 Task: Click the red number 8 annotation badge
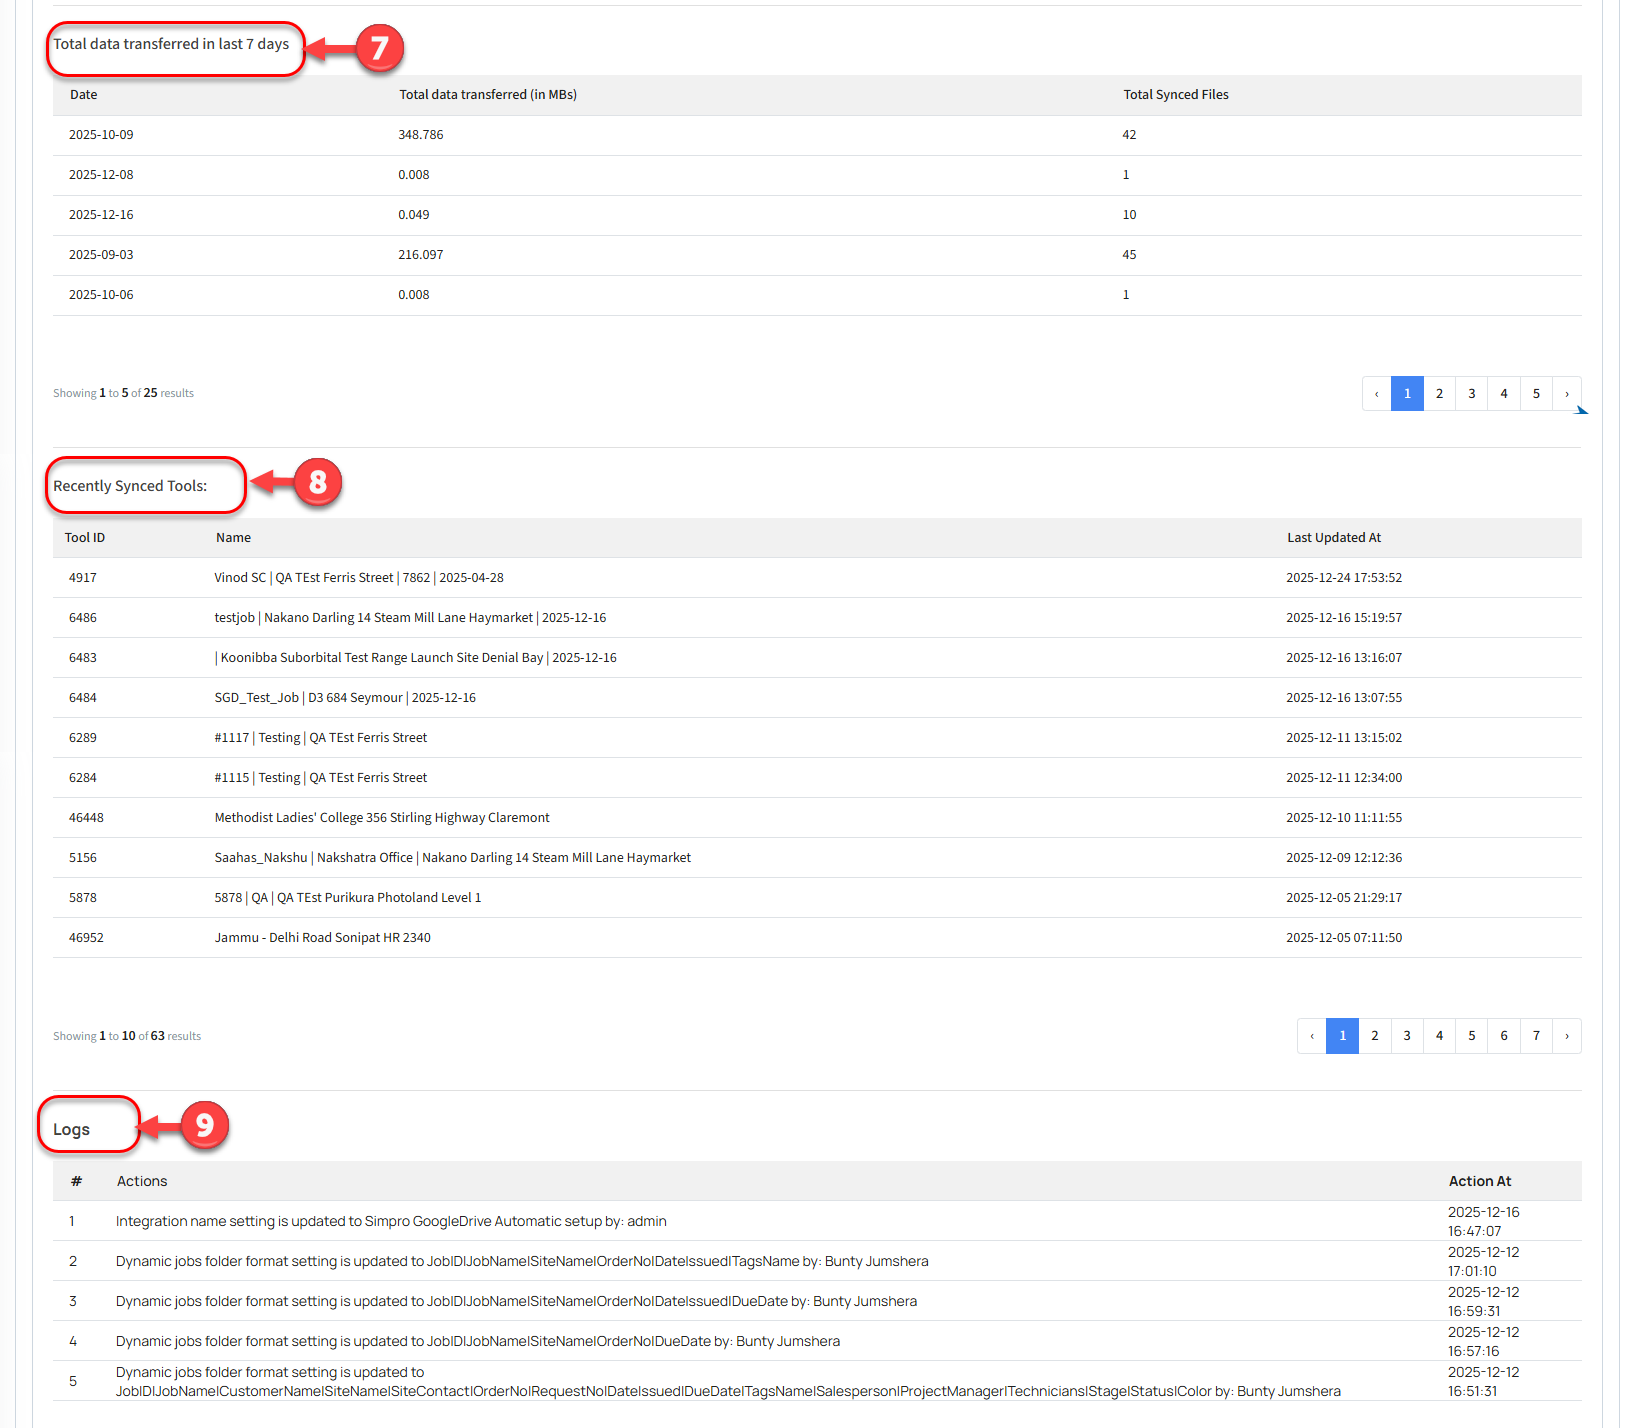317,483
